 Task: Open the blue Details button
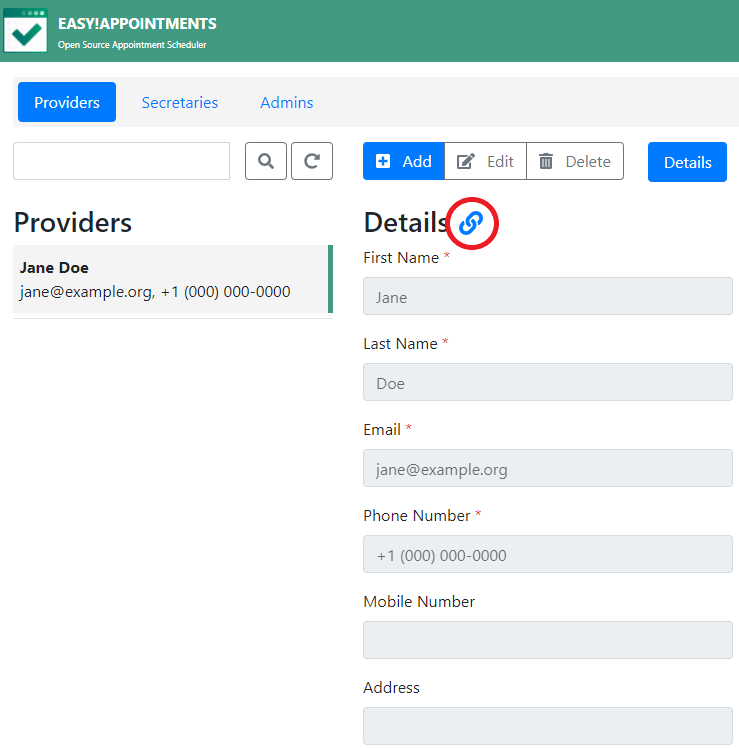687,162
